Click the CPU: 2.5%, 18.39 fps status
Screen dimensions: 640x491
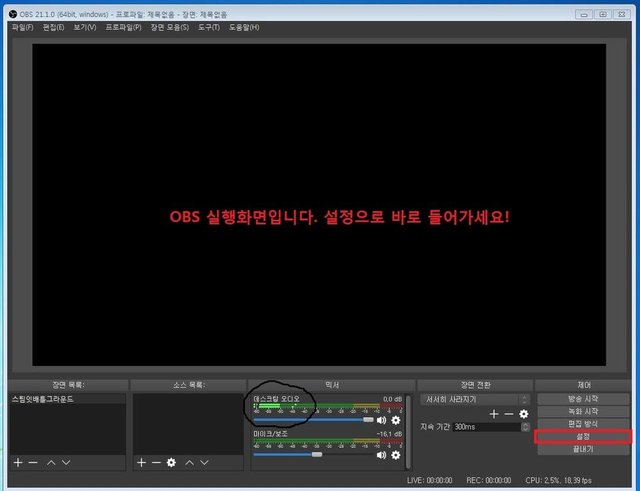tap(558, 480)
